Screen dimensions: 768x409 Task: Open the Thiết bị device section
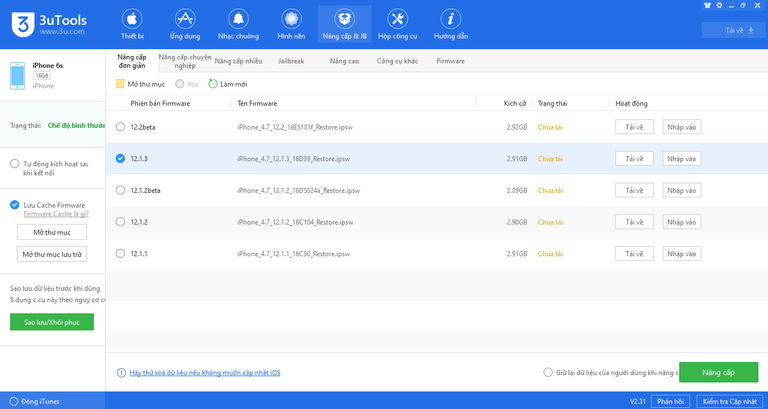pos(133,25)
